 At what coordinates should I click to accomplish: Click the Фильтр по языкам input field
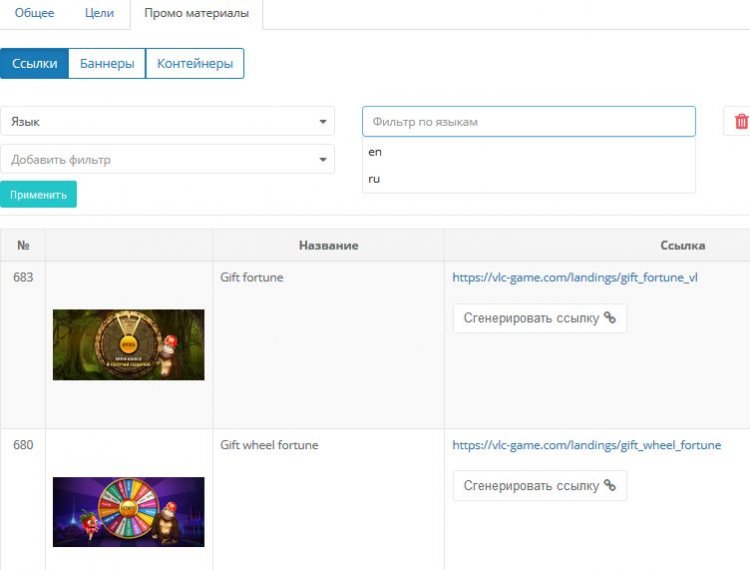click(528, 121)
